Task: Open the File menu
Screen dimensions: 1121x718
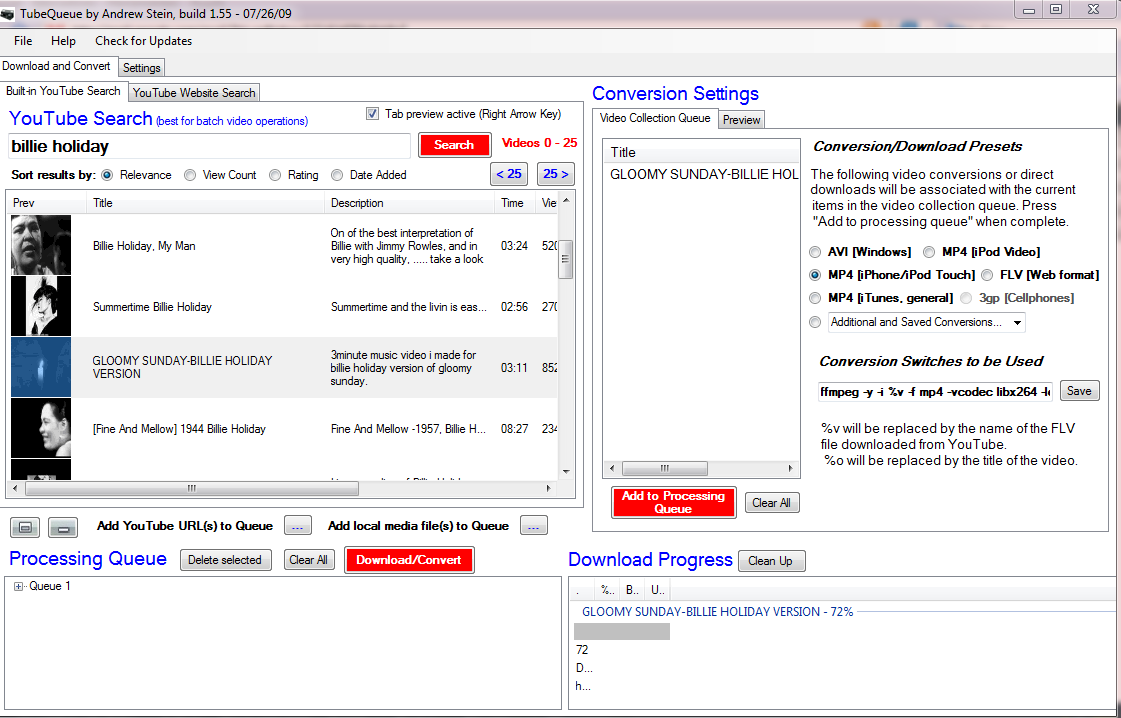Action: (23, 41)
